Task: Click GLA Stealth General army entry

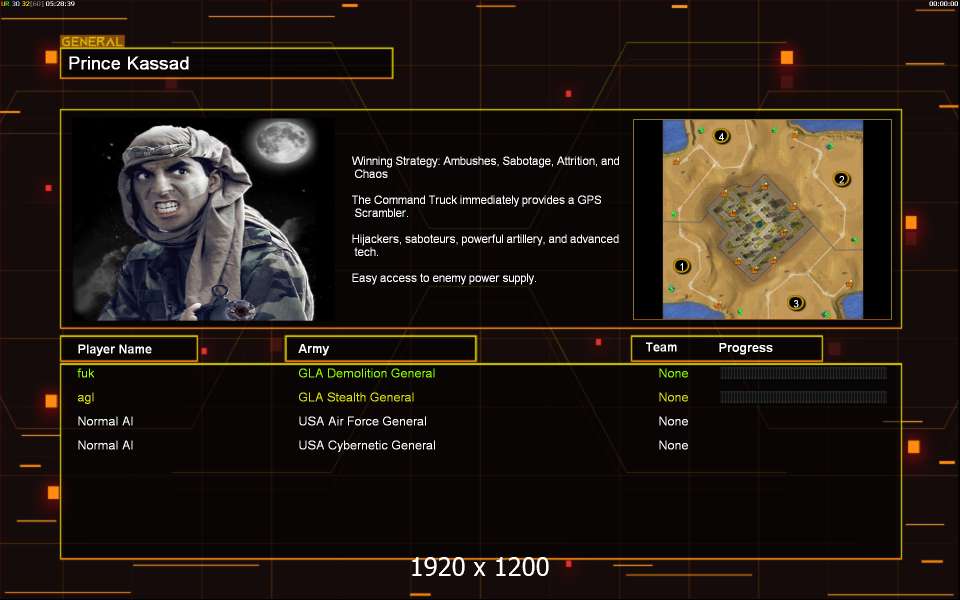Action: (x=356, y=397)
